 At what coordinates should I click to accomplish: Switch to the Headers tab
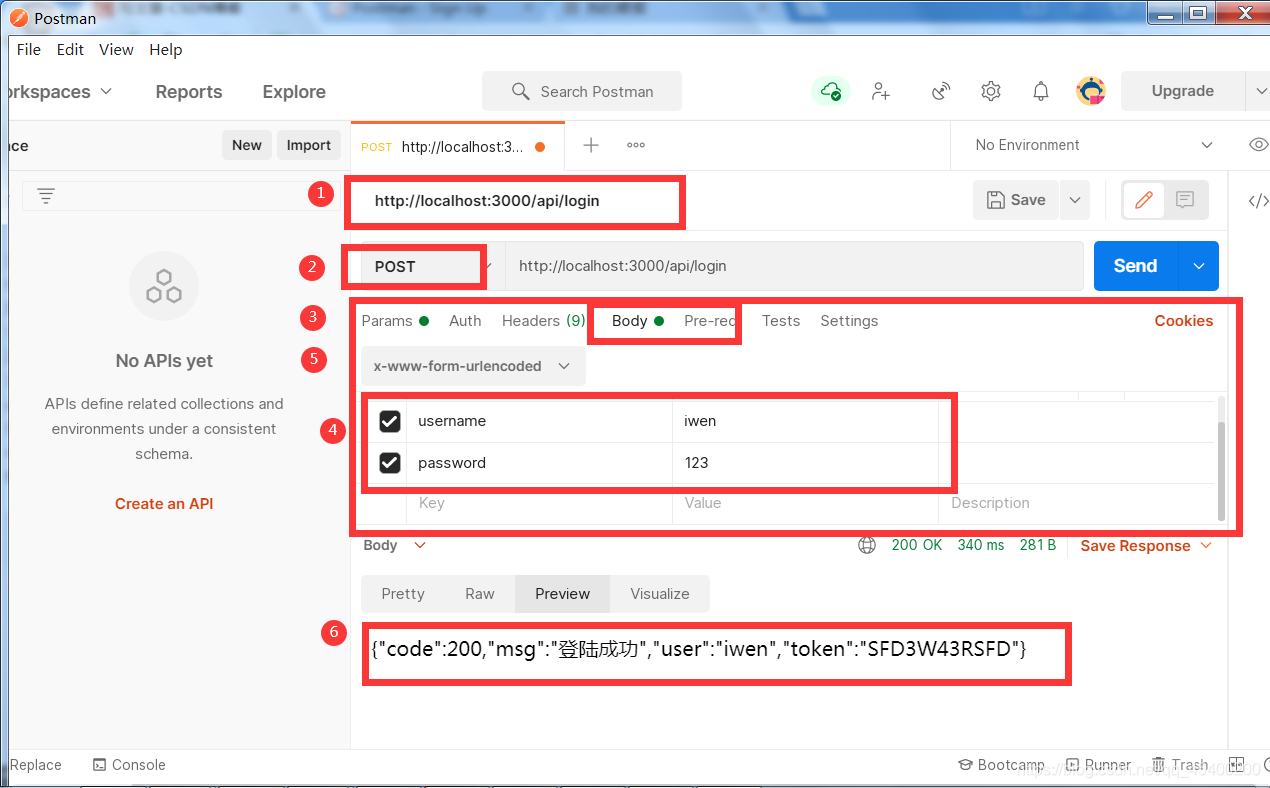[543, 321]
